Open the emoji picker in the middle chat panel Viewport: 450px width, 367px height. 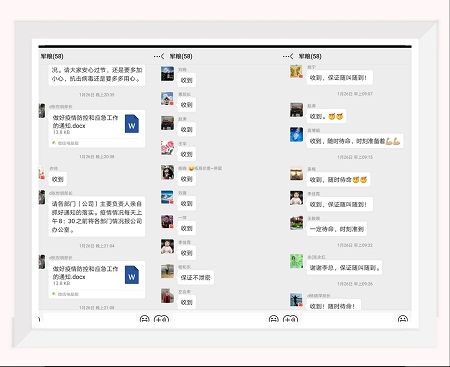tap(273, 319)
